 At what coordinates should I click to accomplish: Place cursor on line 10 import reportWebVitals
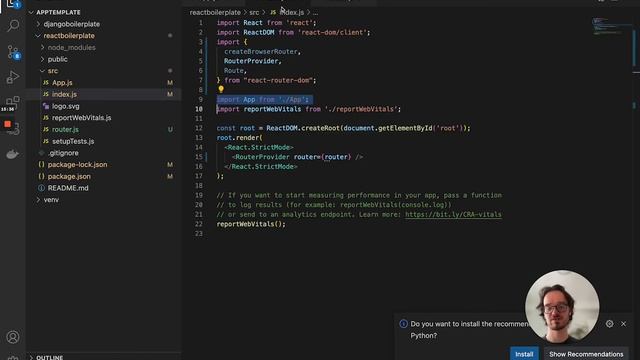click(309, 109)
